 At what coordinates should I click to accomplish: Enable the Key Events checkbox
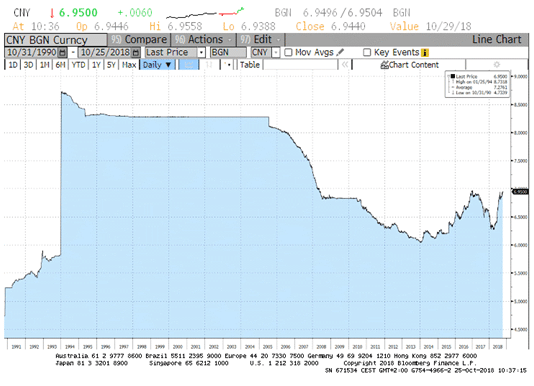point(367,52)
